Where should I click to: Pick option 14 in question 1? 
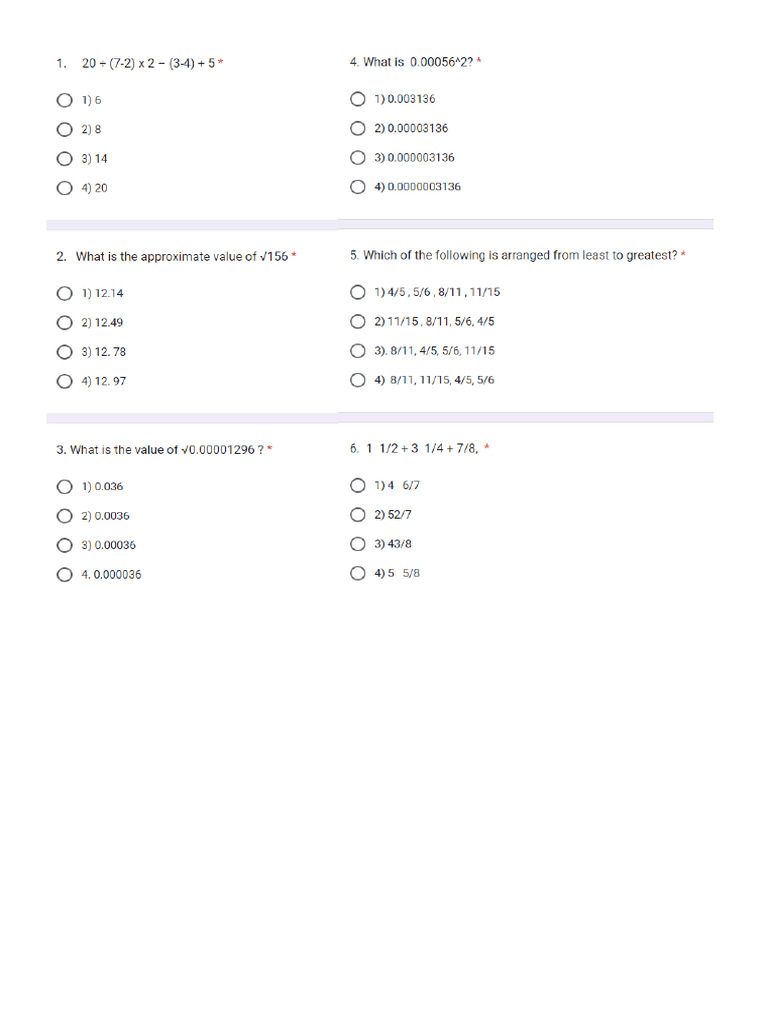(65, 158)
